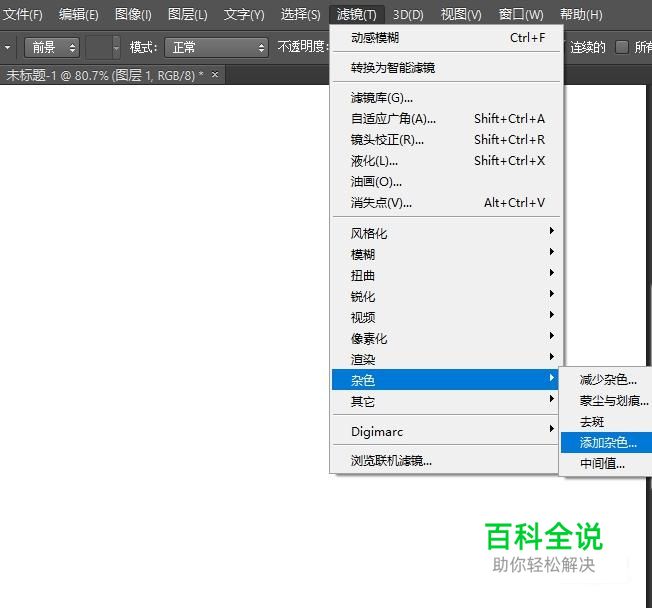652x608 pixels.
Task: Open the pattern picker dropdown arrow
Action: 116,47
